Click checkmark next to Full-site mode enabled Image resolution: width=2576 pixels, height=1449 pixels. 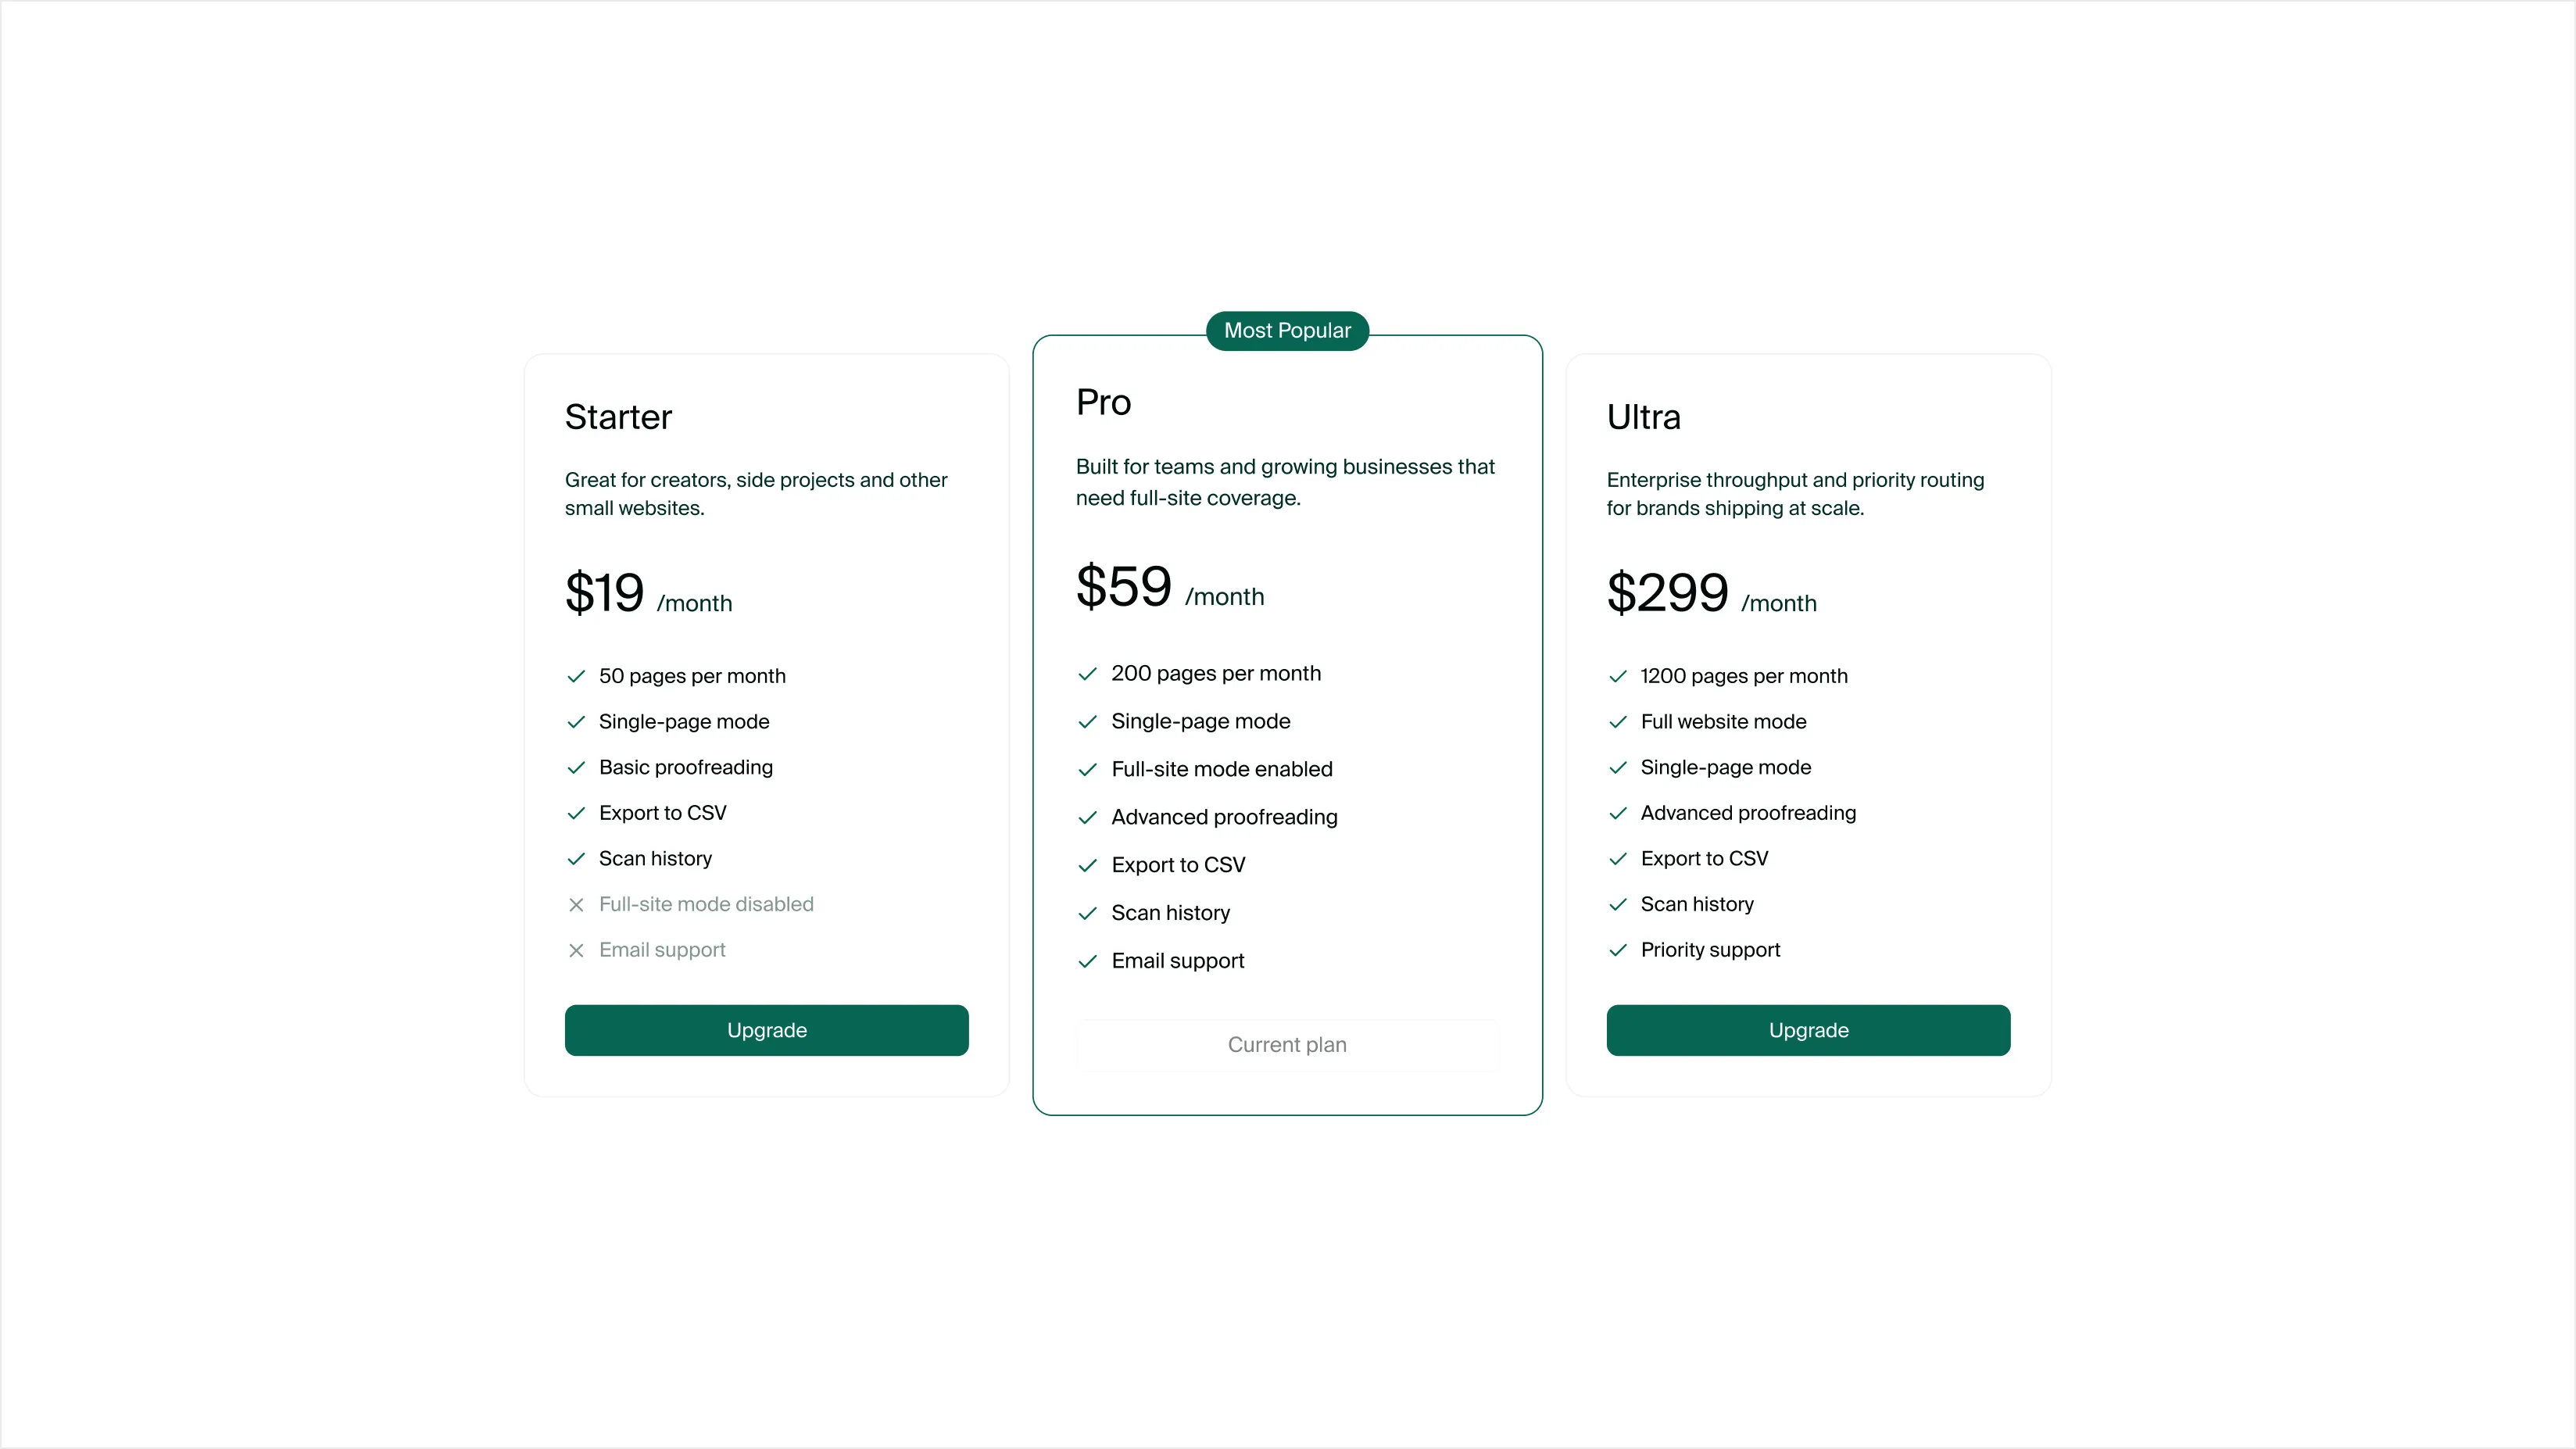[1087, 770]
